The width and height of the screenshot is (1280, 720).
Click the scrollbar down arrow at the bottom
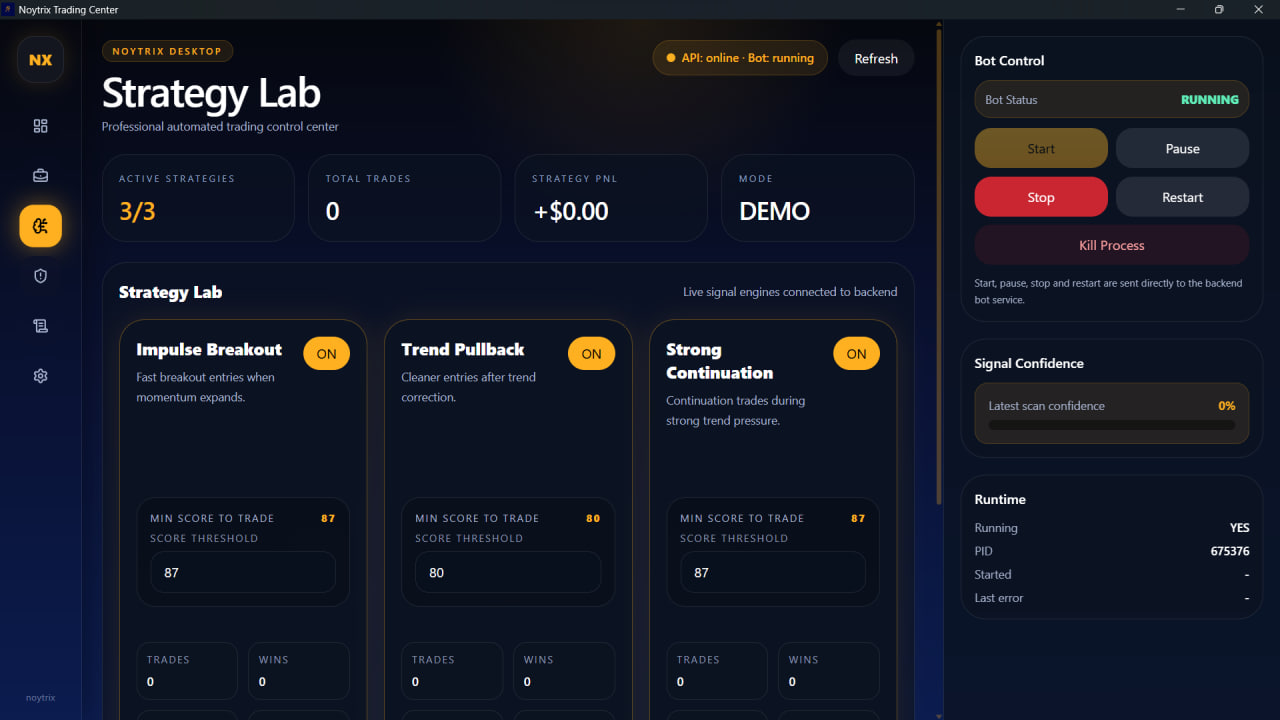(x=939, y=715)
